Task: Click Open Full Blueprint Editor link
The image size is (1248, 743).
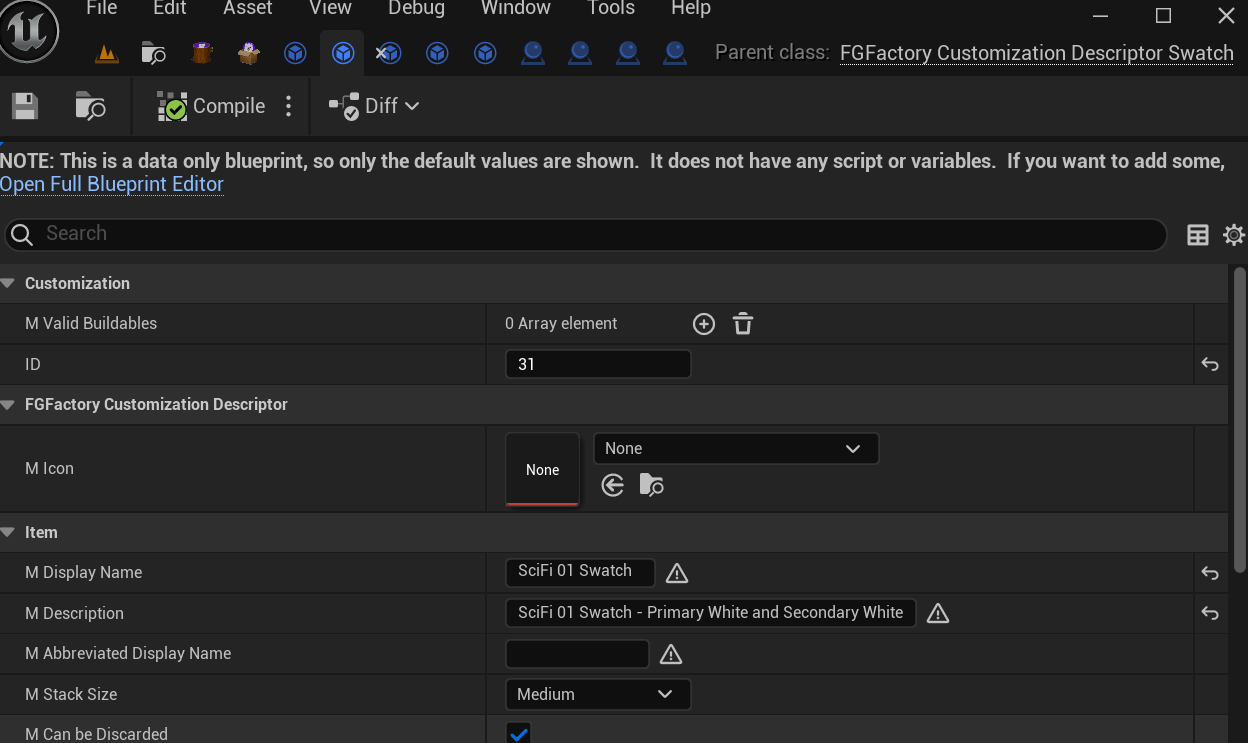Action: tap(112, 184)
